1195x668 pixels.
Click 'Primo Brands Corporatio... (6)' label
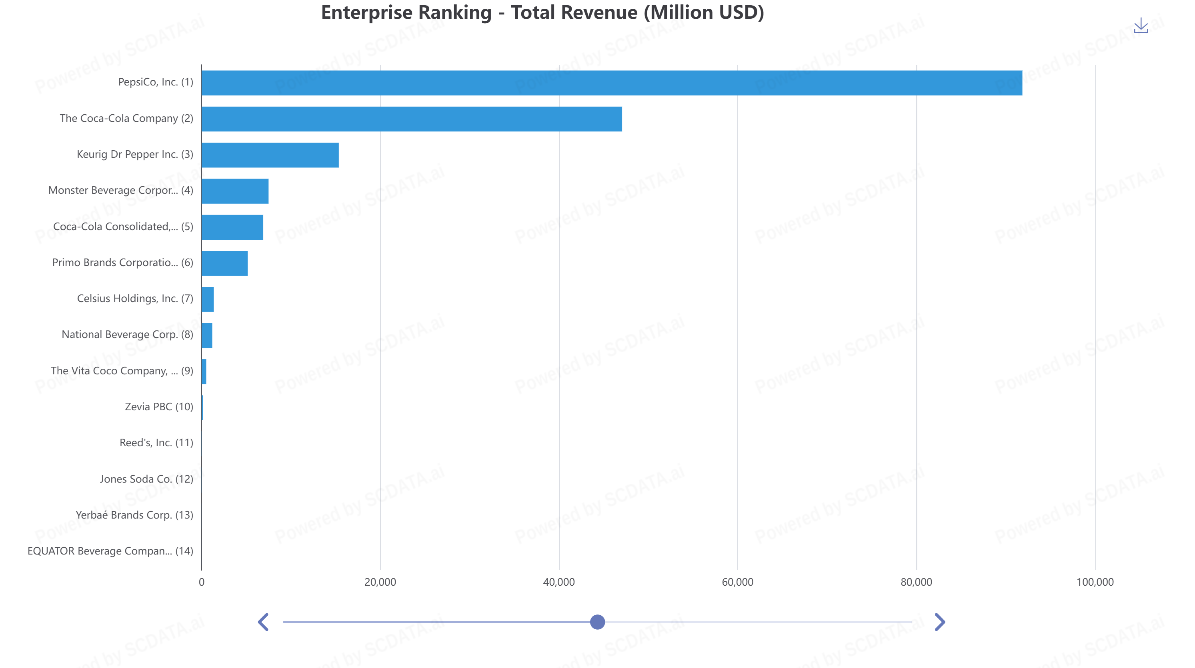point(123,262)
